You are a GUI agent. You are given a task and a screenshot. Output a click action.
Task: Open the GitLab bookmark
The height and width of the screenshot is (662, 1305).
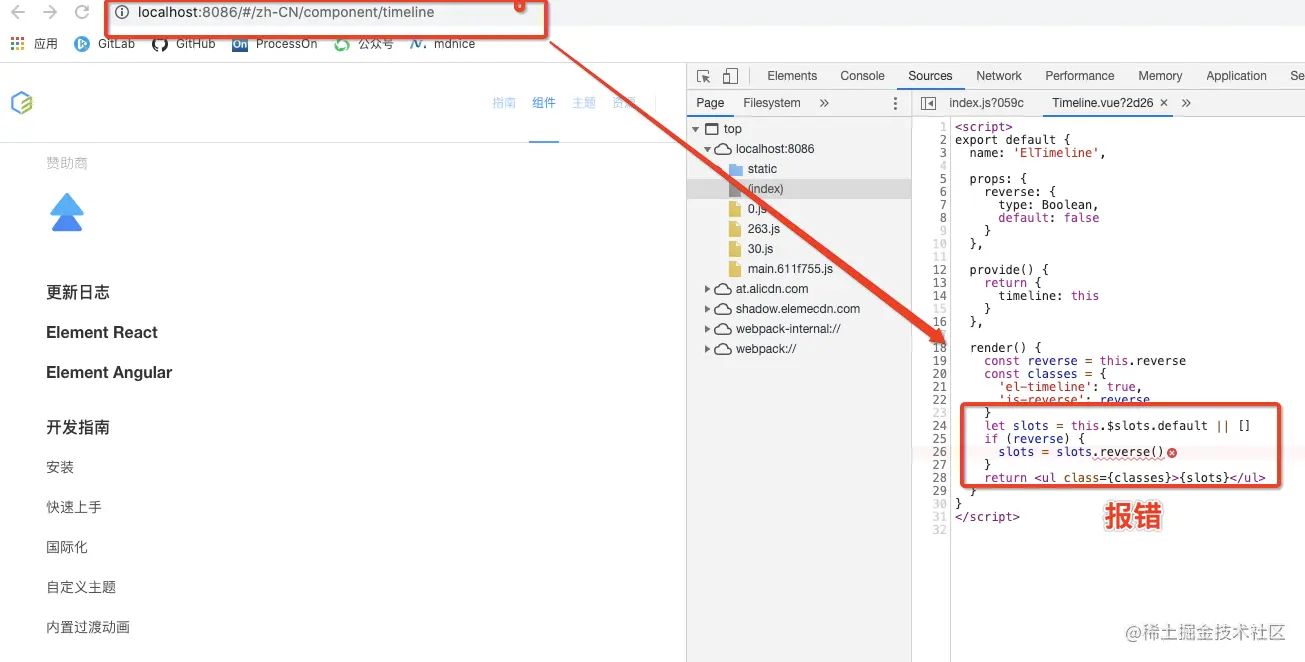click(x=105, y=44)
